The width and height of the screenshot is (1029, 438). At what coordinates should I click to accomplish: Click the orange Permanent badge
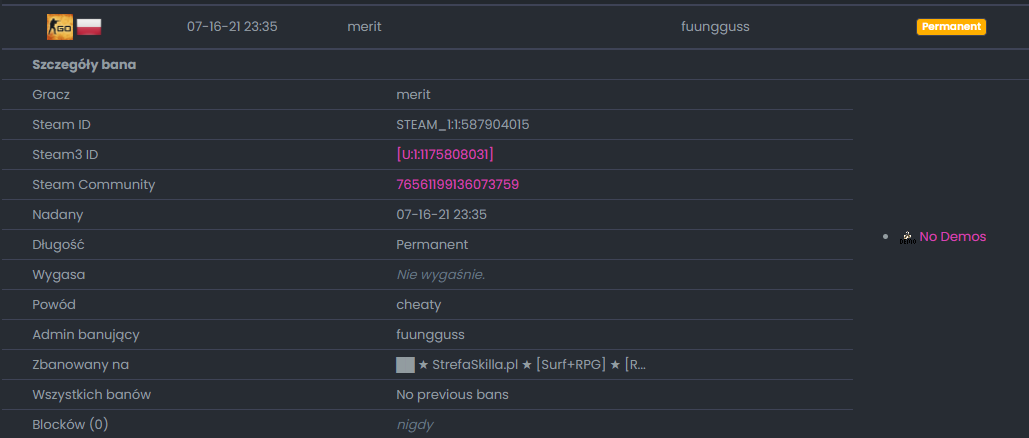(x=951, y=27)
